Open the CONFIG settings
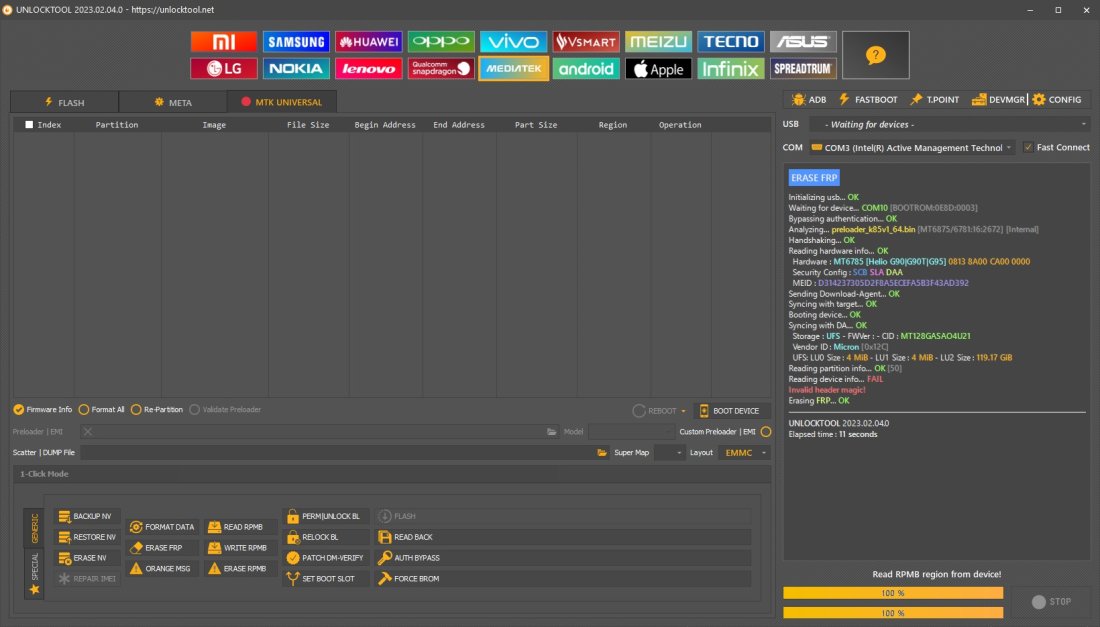Image resolution: width=1100 pixels, height=627 pixels. (x=1057, y=100)
